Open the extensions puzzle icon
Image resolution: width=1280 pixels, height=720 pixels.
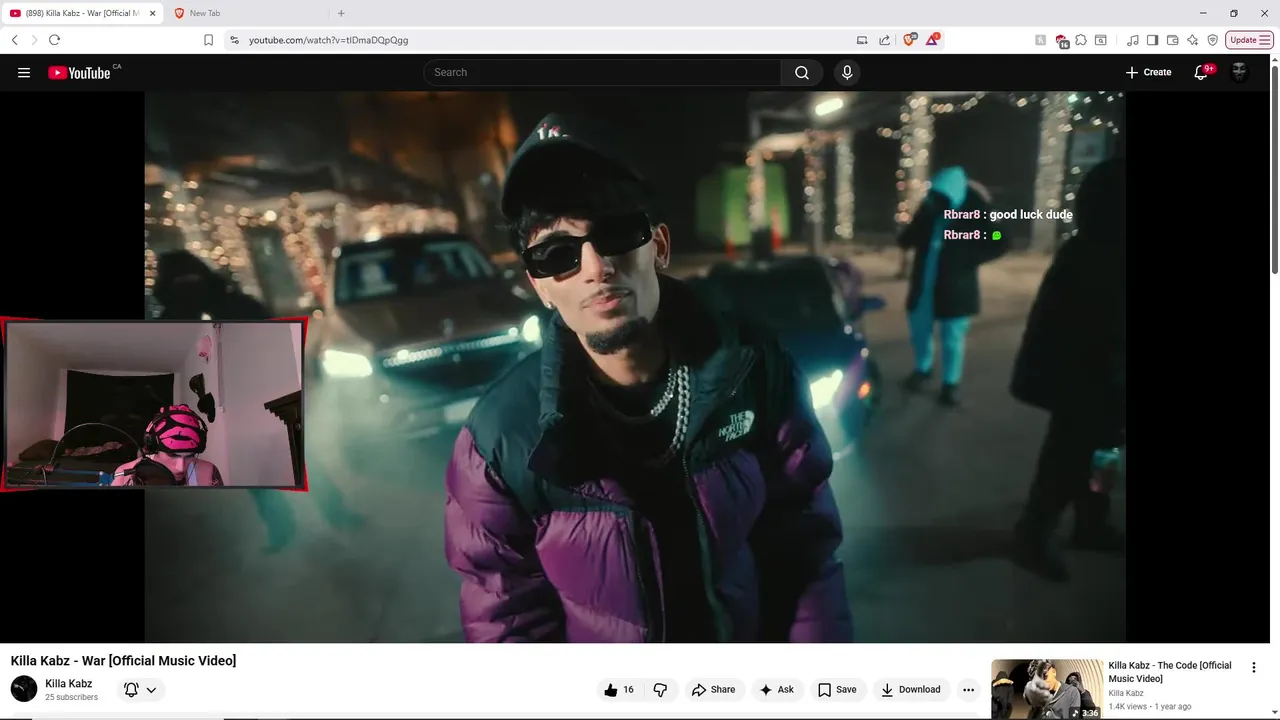1081,40
